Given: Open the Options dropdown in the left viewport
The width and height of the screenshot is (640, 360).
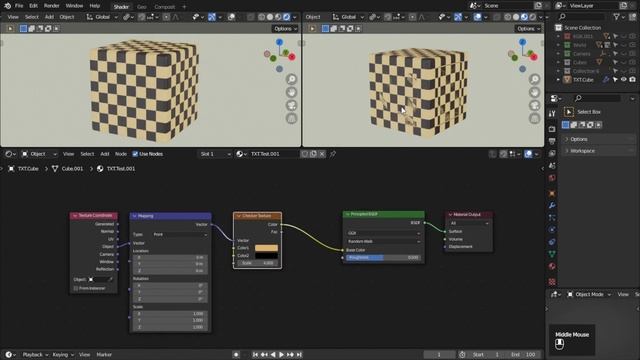Looking at the screenshot, I should click(285, 29).
